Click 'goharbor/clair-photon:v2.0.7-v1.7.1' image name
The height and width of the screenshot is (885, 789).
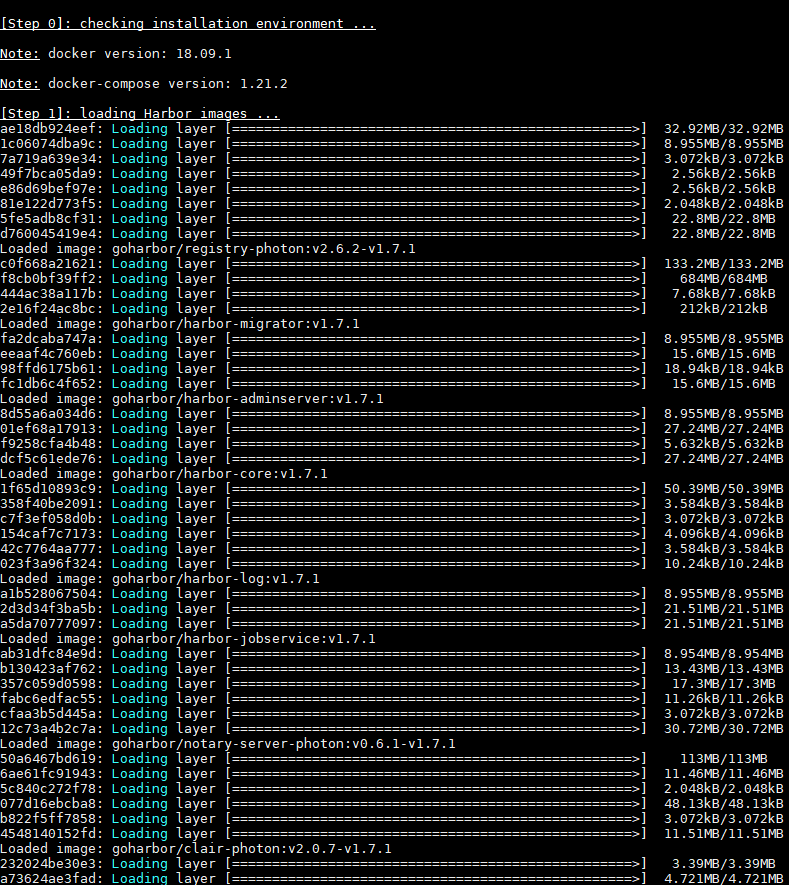252,849
